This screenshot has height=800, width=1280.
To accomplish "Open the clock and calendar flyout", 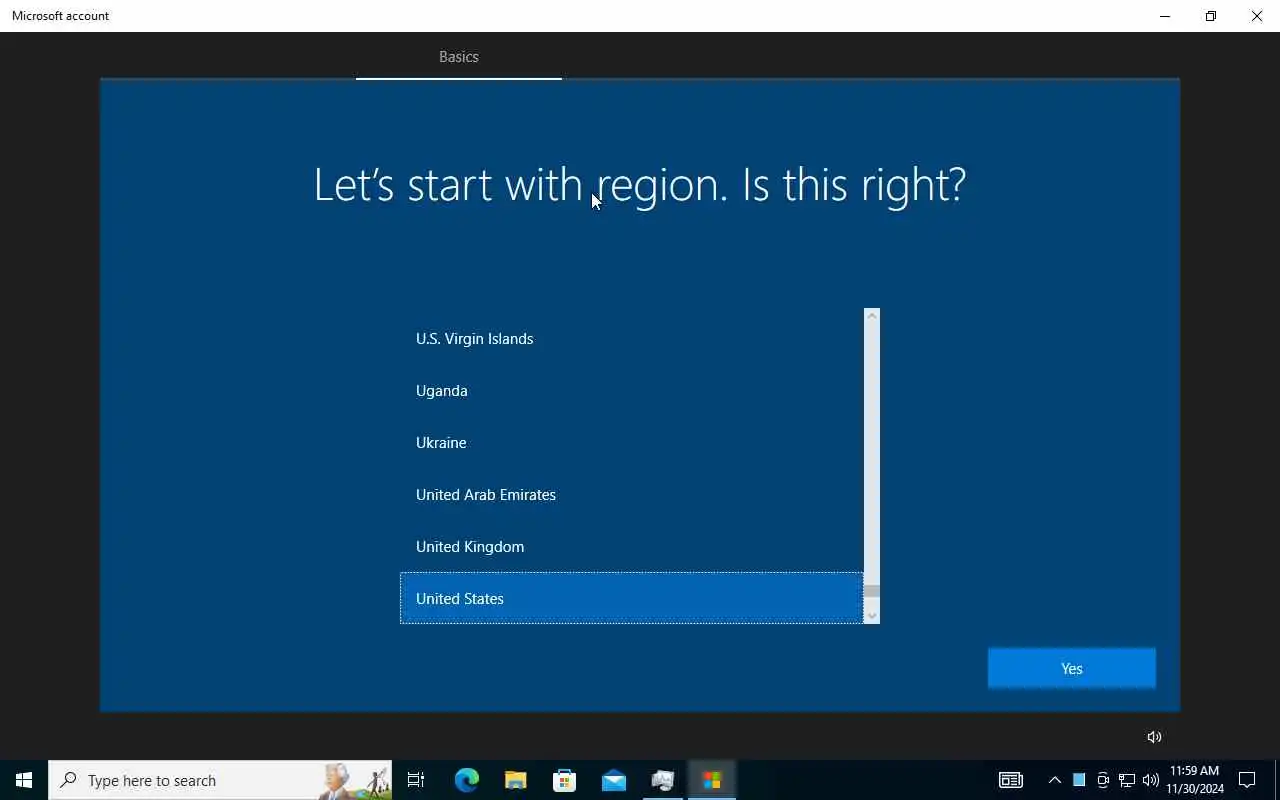I will coord(1195,780).
